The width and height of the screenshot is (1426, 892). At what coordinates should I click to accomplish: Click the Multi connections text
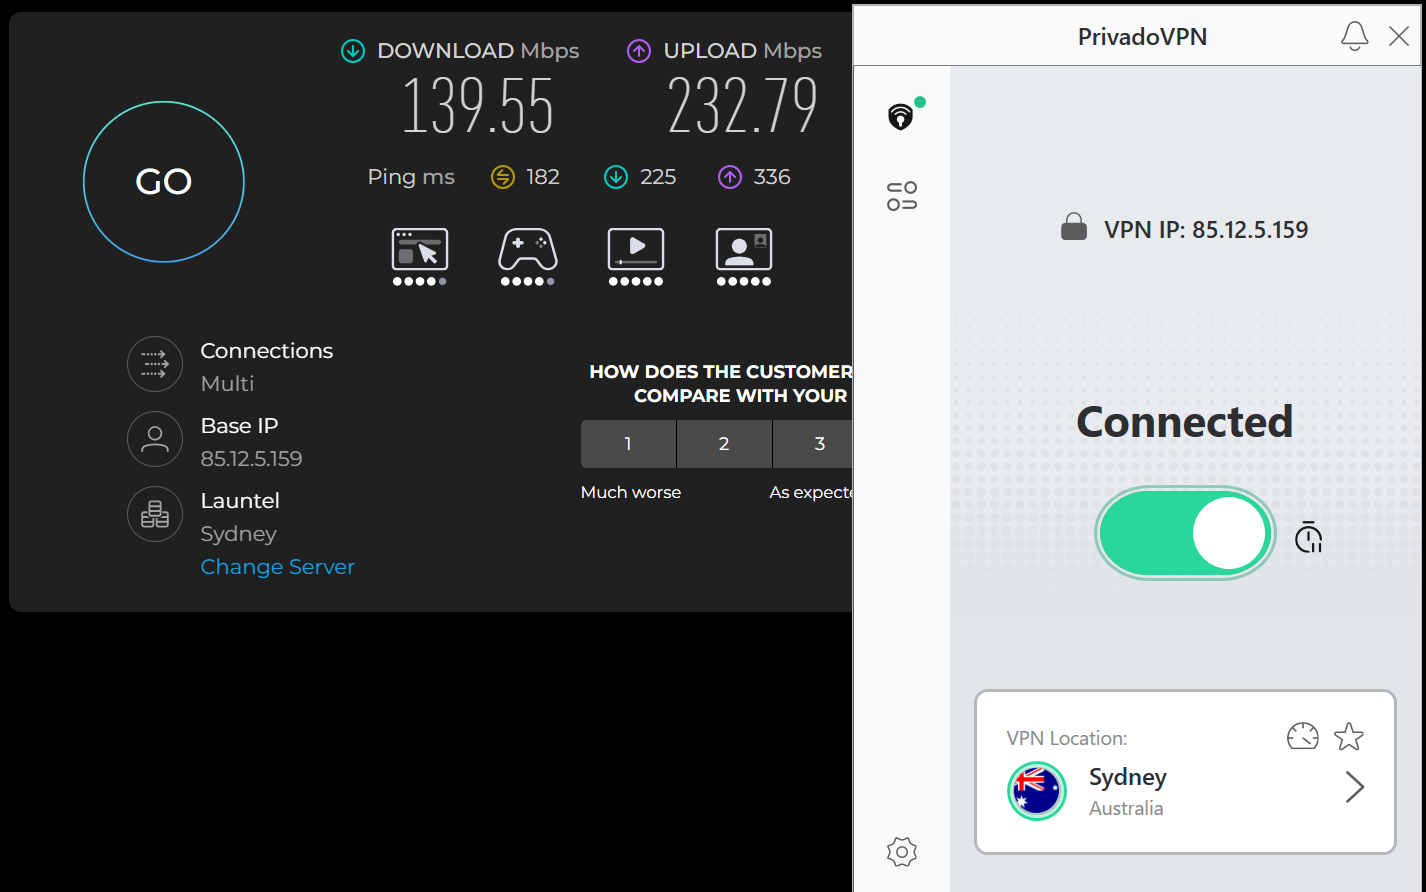[x=227, y=384]
